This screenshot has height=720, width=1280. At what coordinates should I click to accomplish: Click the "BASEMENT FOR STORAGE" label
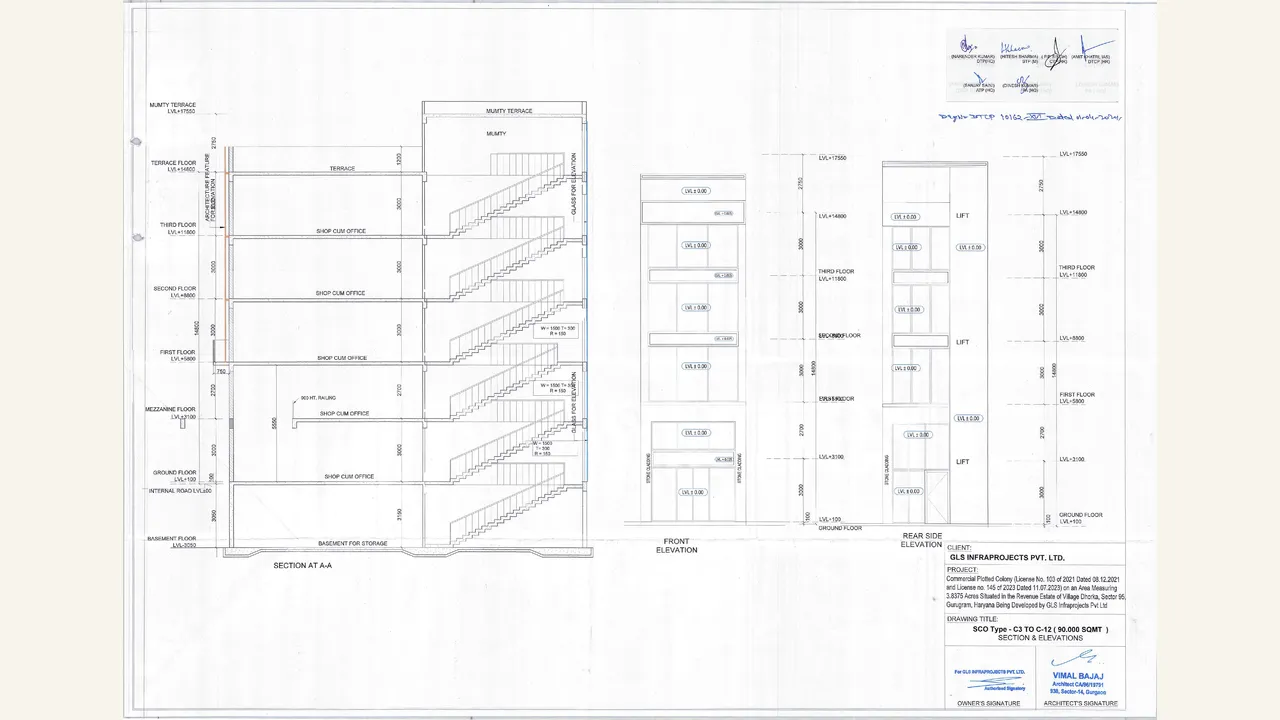point(352,544)
